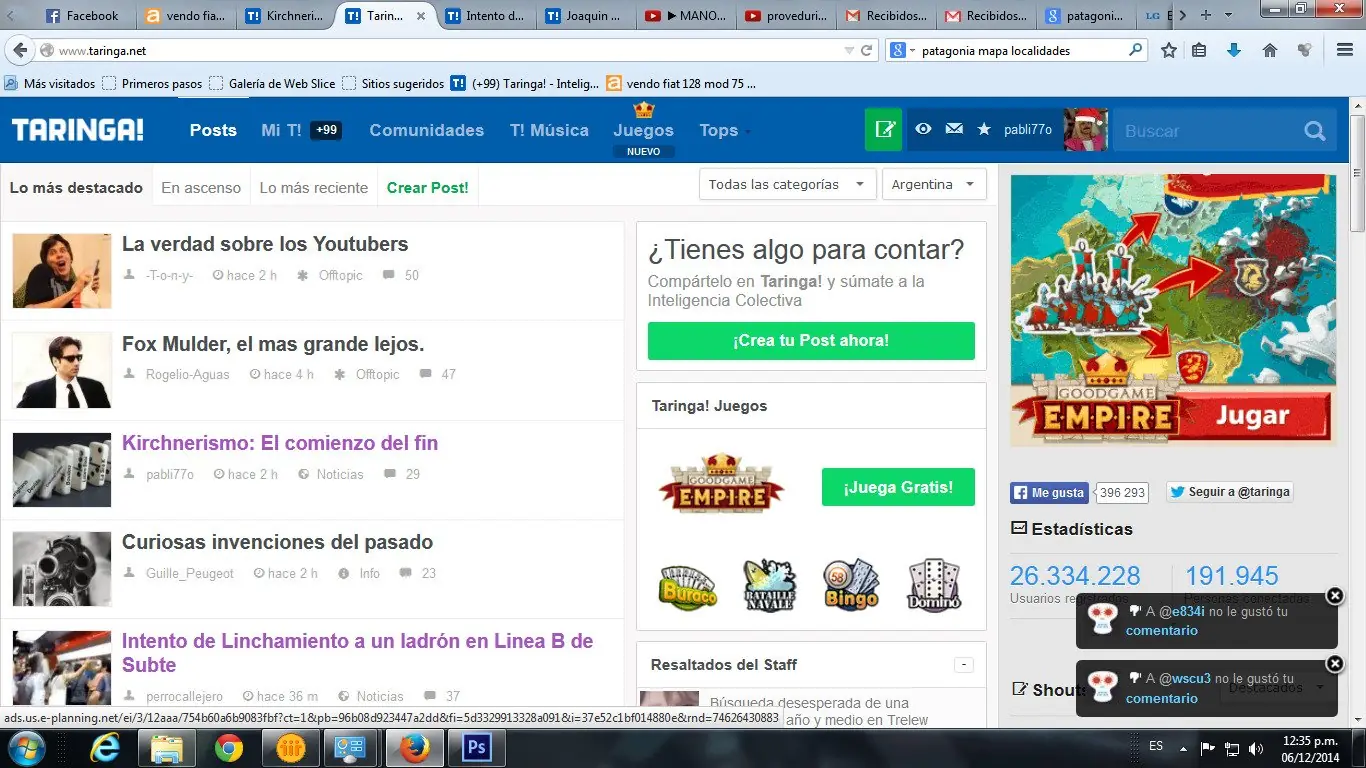Go to Firefox home page icon
Screen dimensions: 1366x768
point(1270,50)
